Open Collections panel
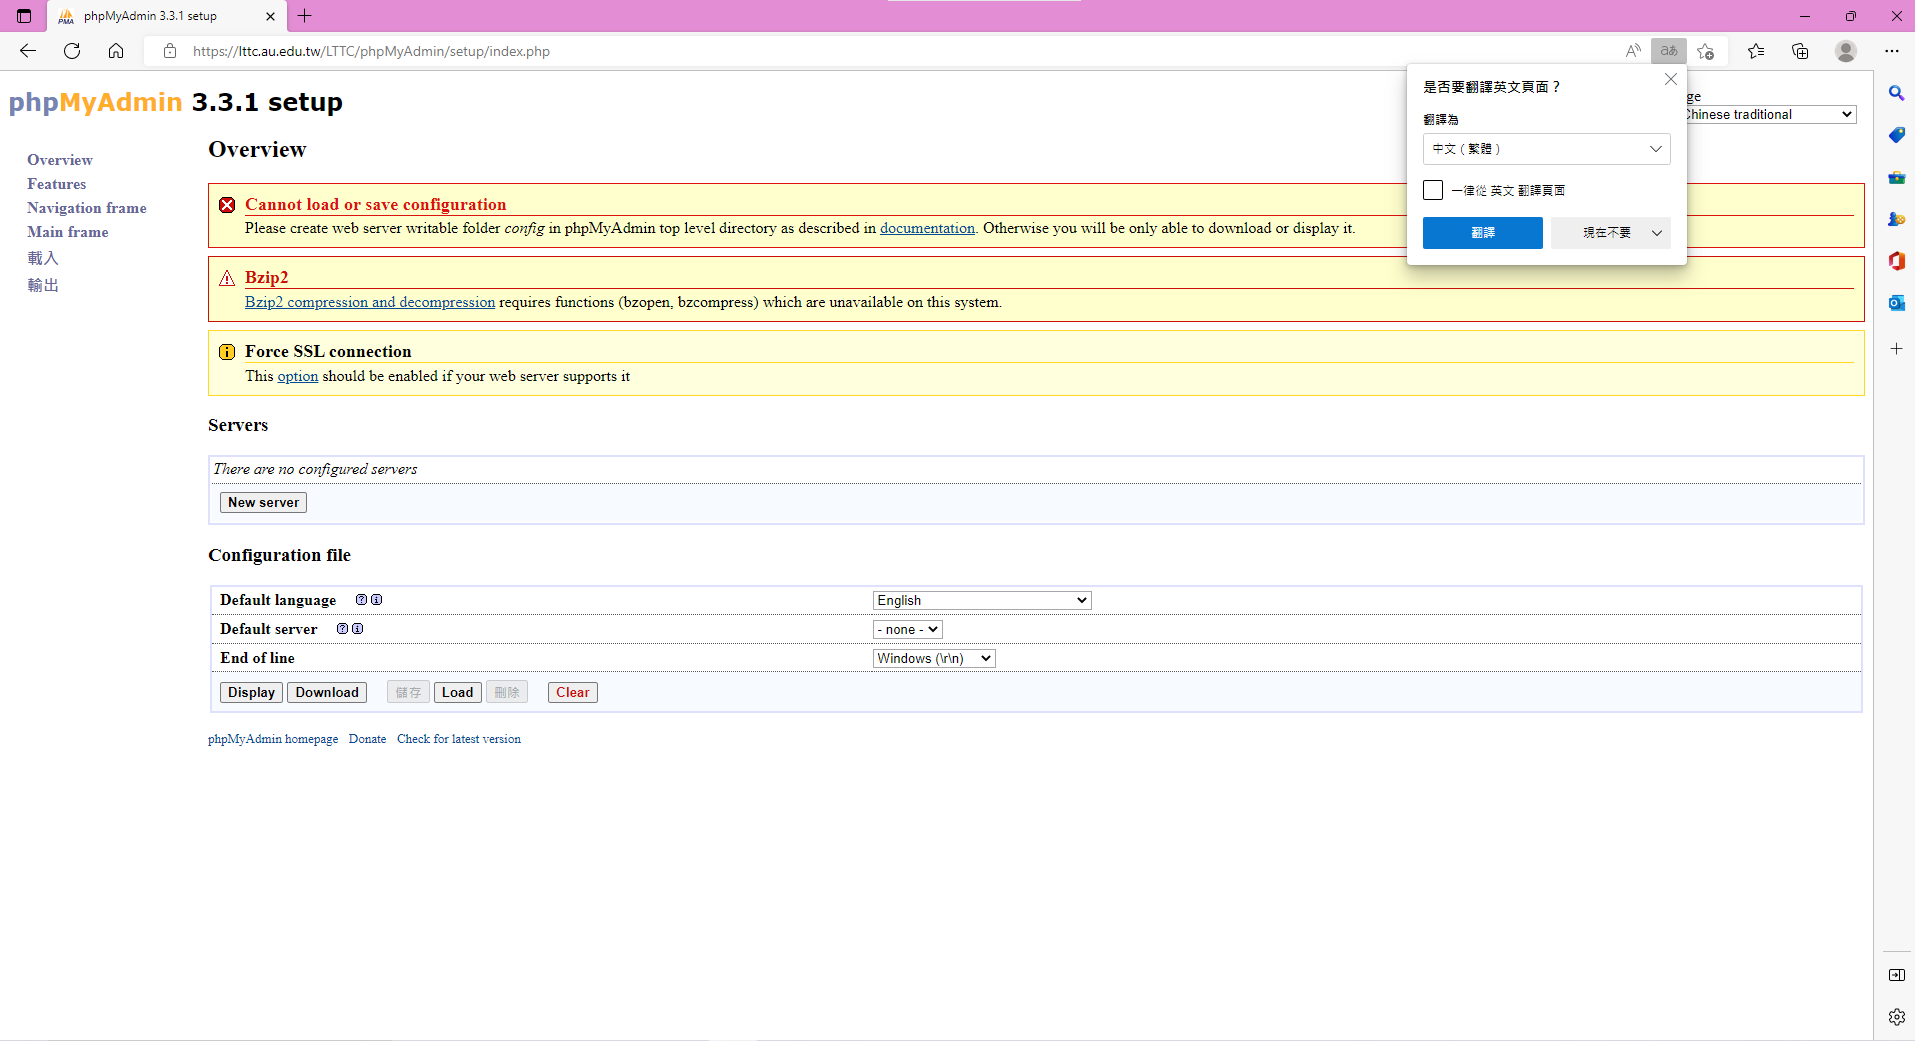This screenshot has width=1915, height=1041. tap(1800, 51)
